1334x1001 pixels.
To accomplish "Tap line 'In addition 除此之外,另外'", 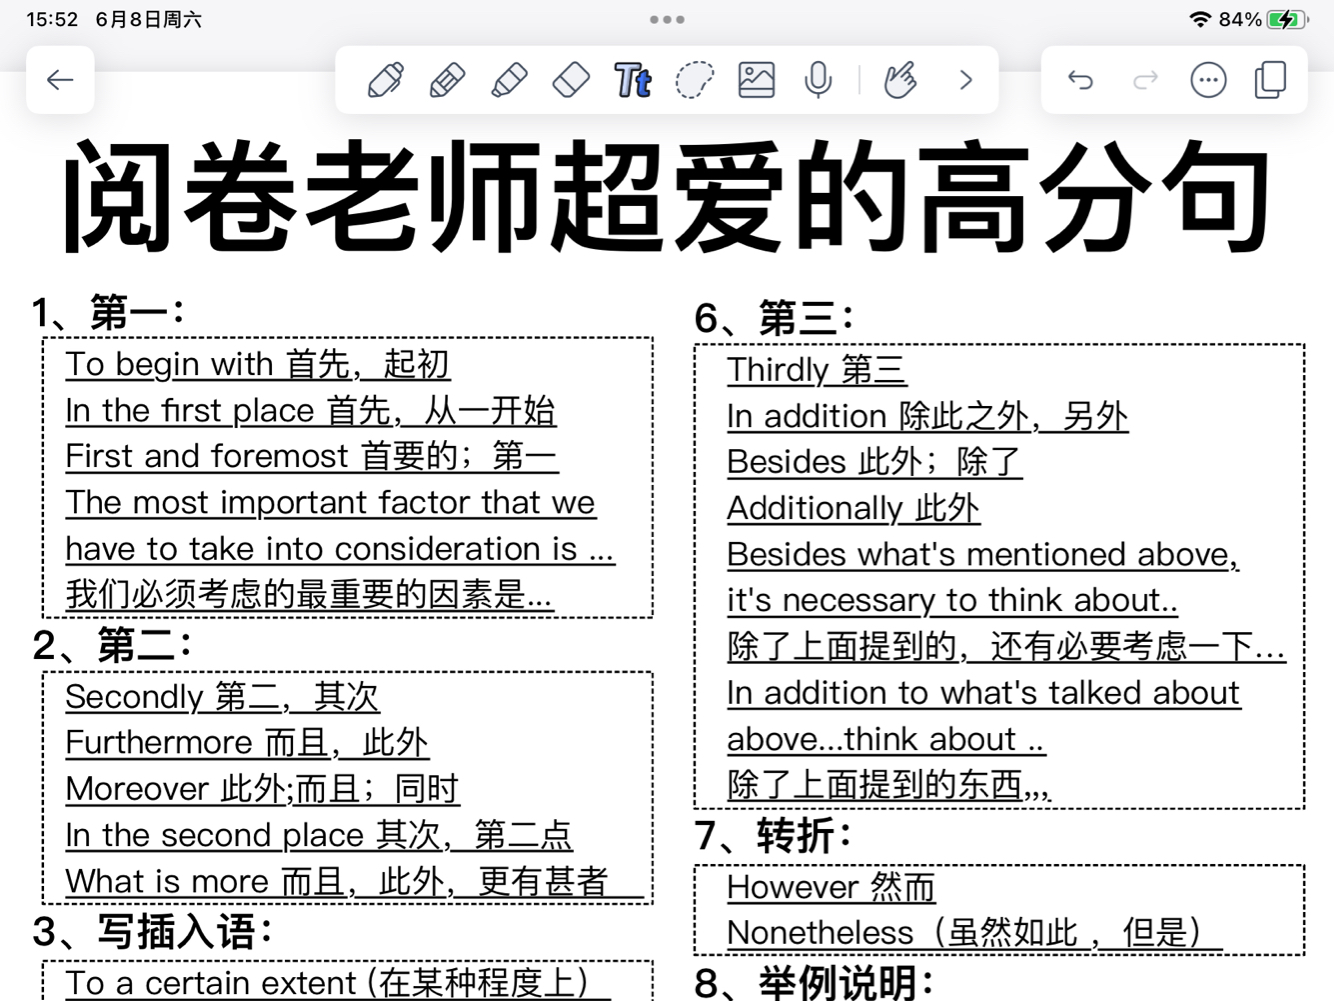I will click(928, 415).
